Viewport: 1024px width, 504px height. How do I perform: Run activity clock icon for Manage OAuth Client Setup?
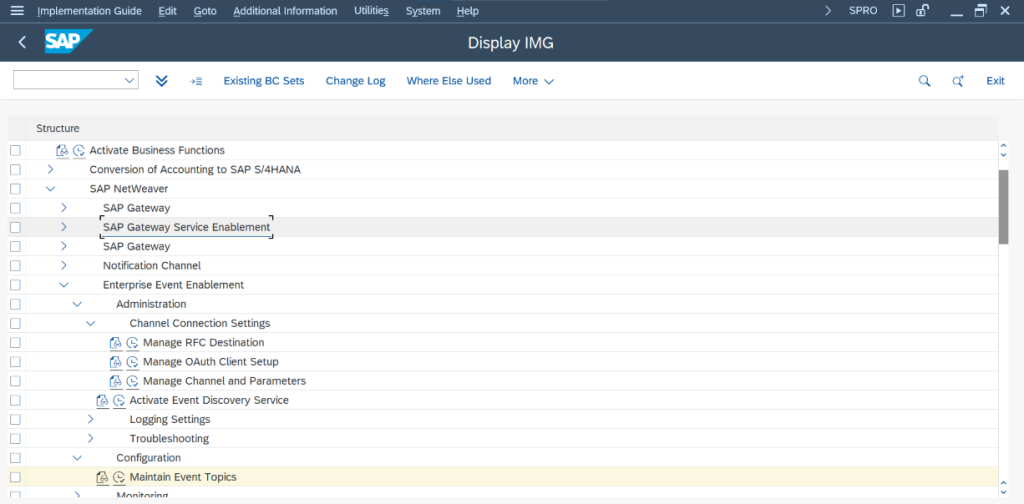pyautogui.click(x=133, y=362)
